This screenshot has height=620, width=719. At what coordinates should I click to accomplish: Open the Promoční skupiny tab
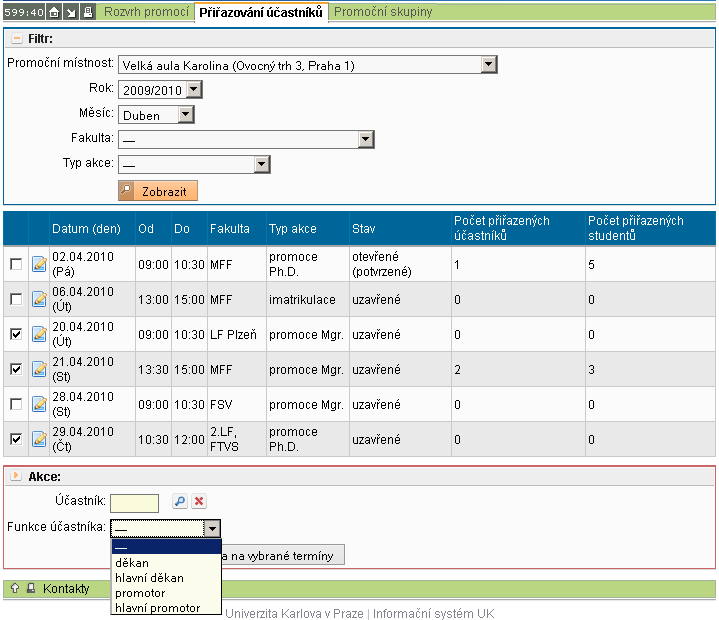[x=383, y=12]
